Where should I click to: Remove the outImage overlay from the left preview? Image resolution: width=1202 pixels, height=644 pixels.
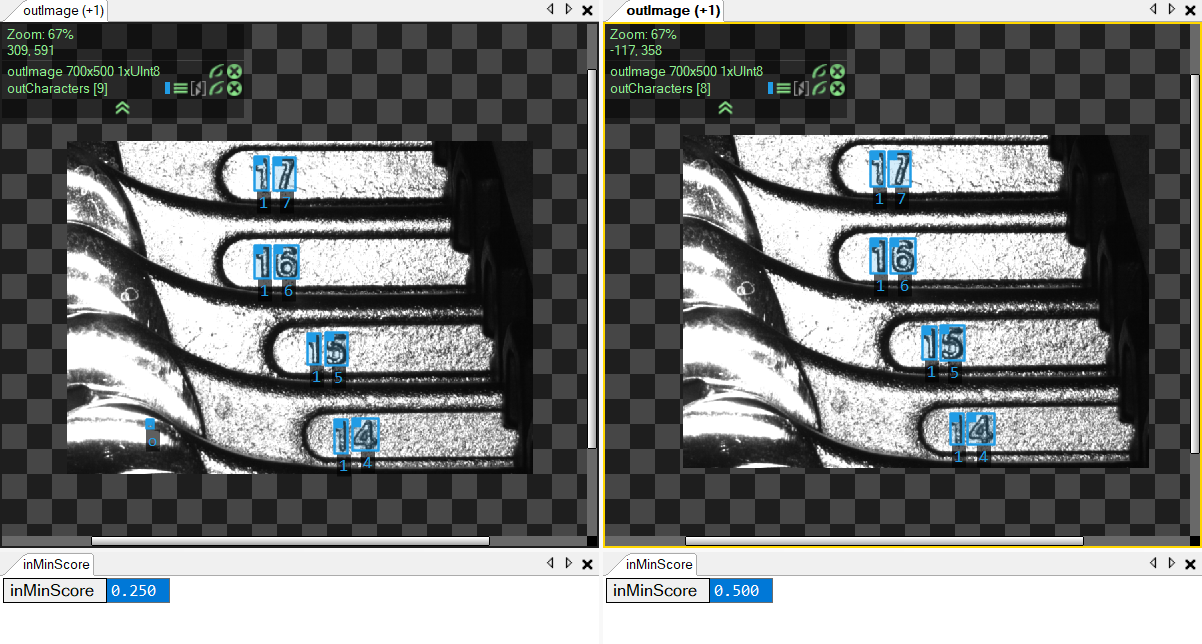pyautogui.click(x=234, y=71)
